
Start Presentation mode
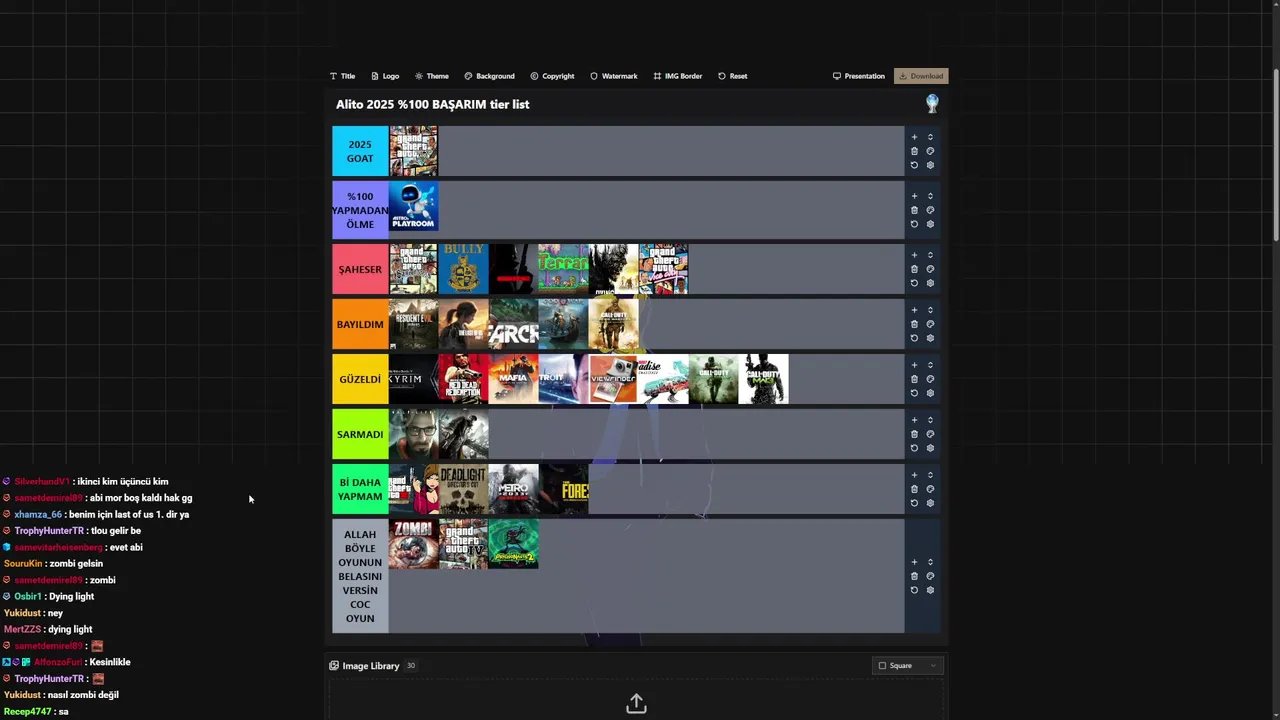859,76
